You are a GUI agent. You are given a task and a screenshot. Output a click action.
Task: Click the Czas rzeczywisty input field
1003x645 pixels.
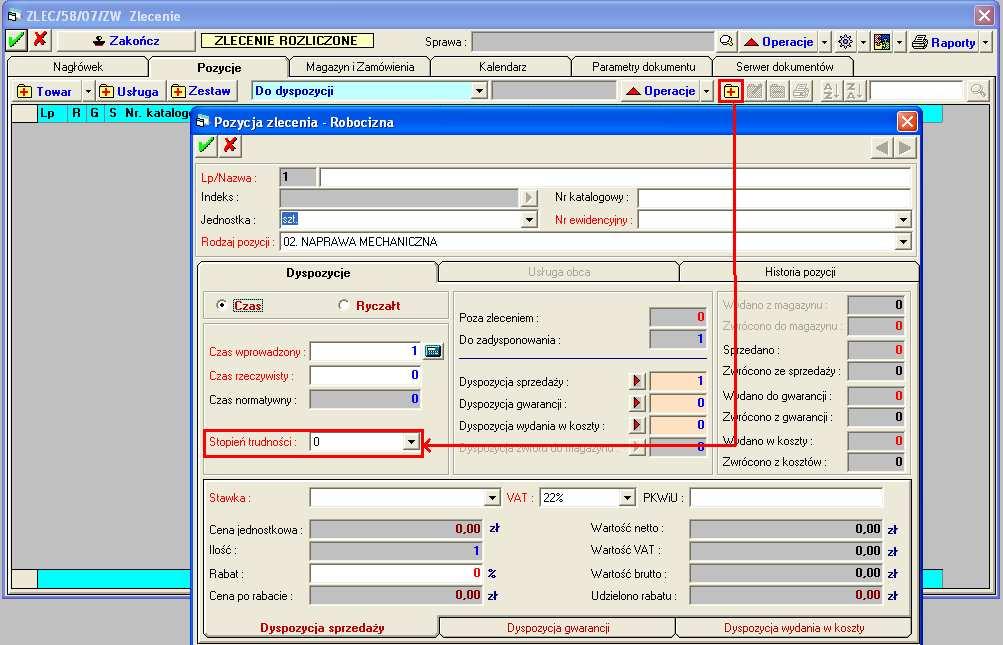click(365, 375)
